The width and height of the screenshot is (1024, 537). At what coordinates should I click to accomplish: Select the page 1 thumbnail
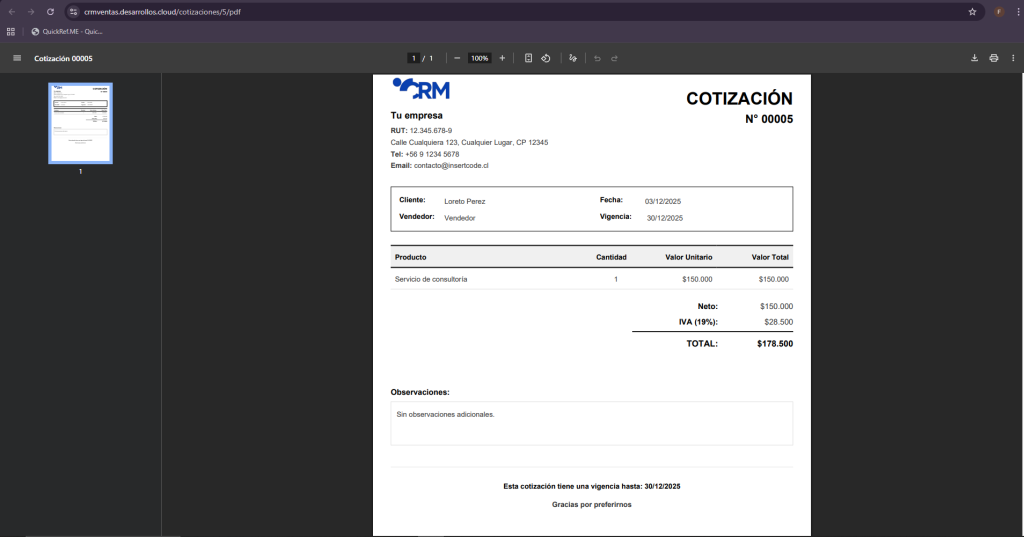coord(81,123)
